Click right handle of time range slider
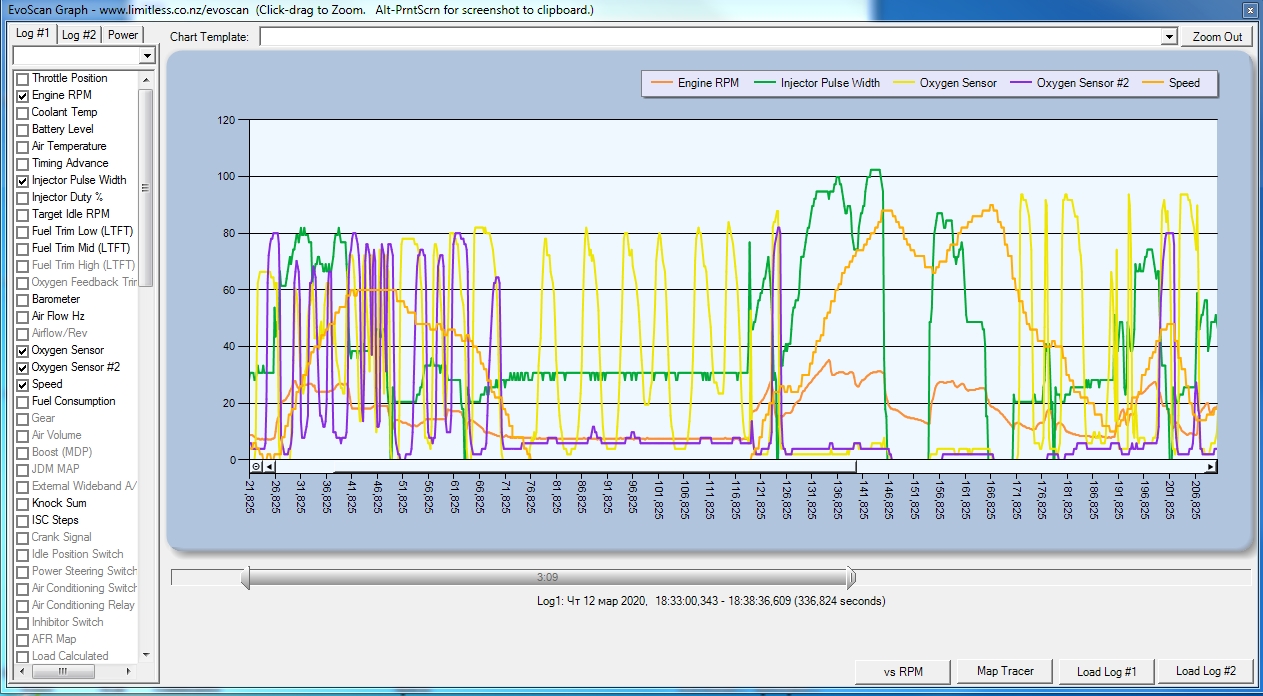Image resolution: width=1263 pixels, height=696 pixels. pyautogui.click(x=851, y=577)
